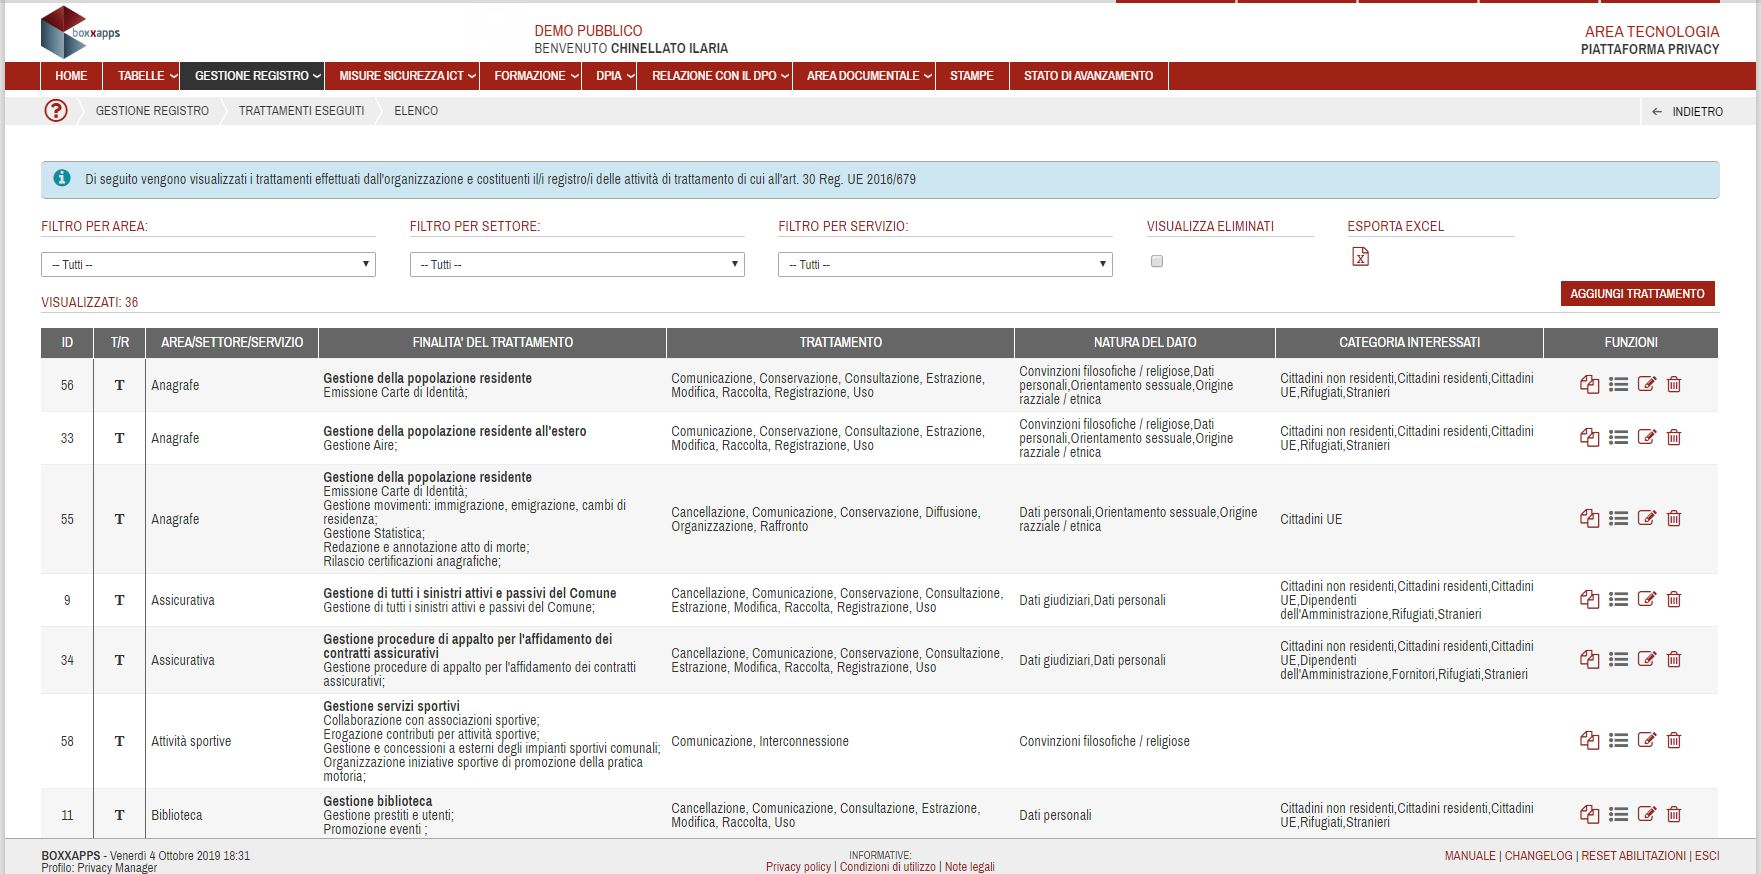This screenshot has height=874, width=1761.
Task: Delete treatment ID 9
Action: 1674,600
